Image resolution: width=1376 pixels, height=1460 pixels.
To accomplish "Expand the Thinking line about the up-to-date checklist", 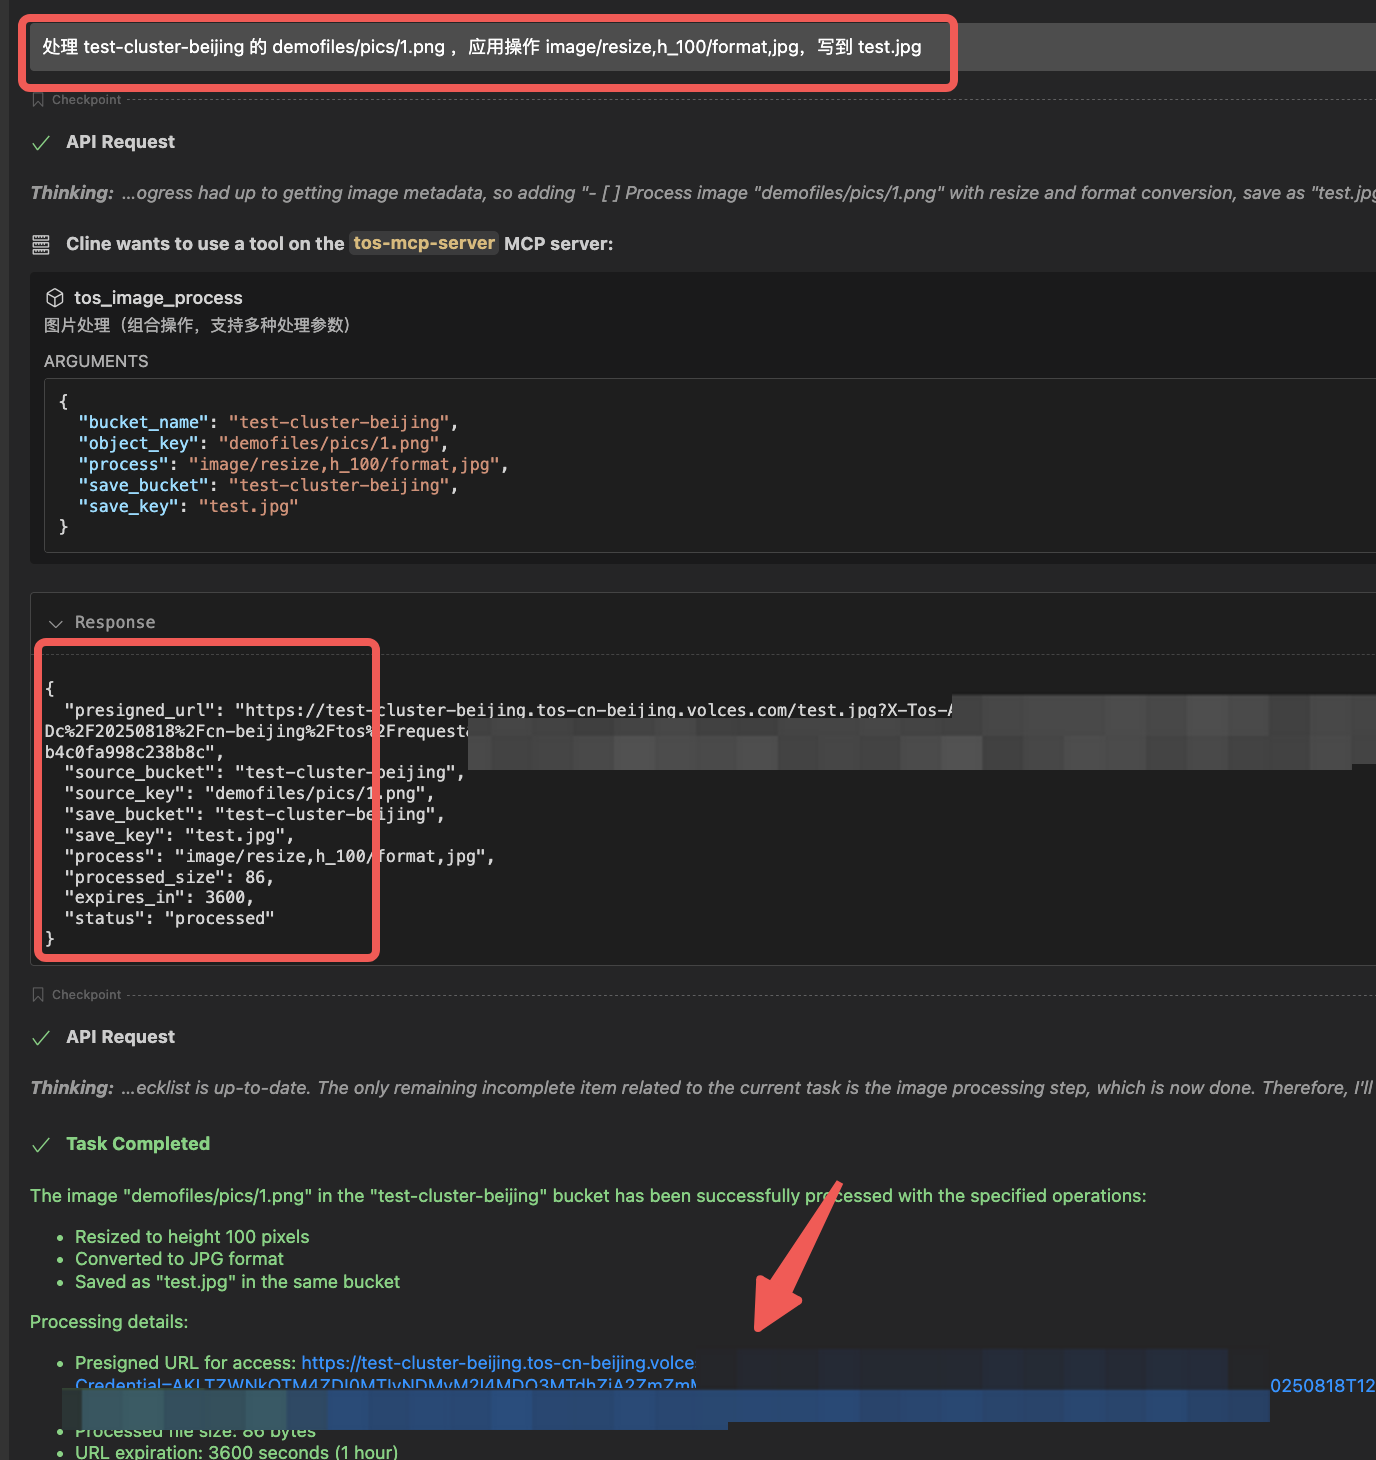I will pos(700,1088).
